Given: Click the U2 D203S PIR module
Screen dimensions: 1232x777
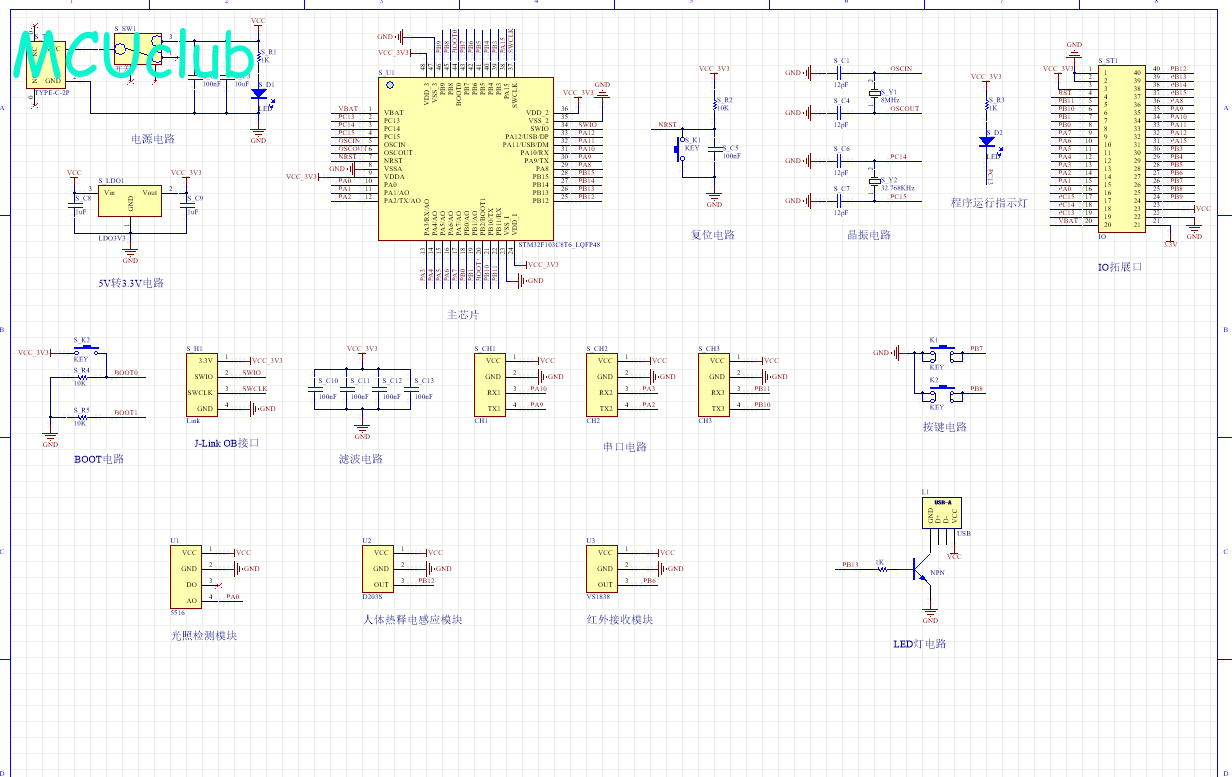Looking at the screenshot, I should [377, 568].
